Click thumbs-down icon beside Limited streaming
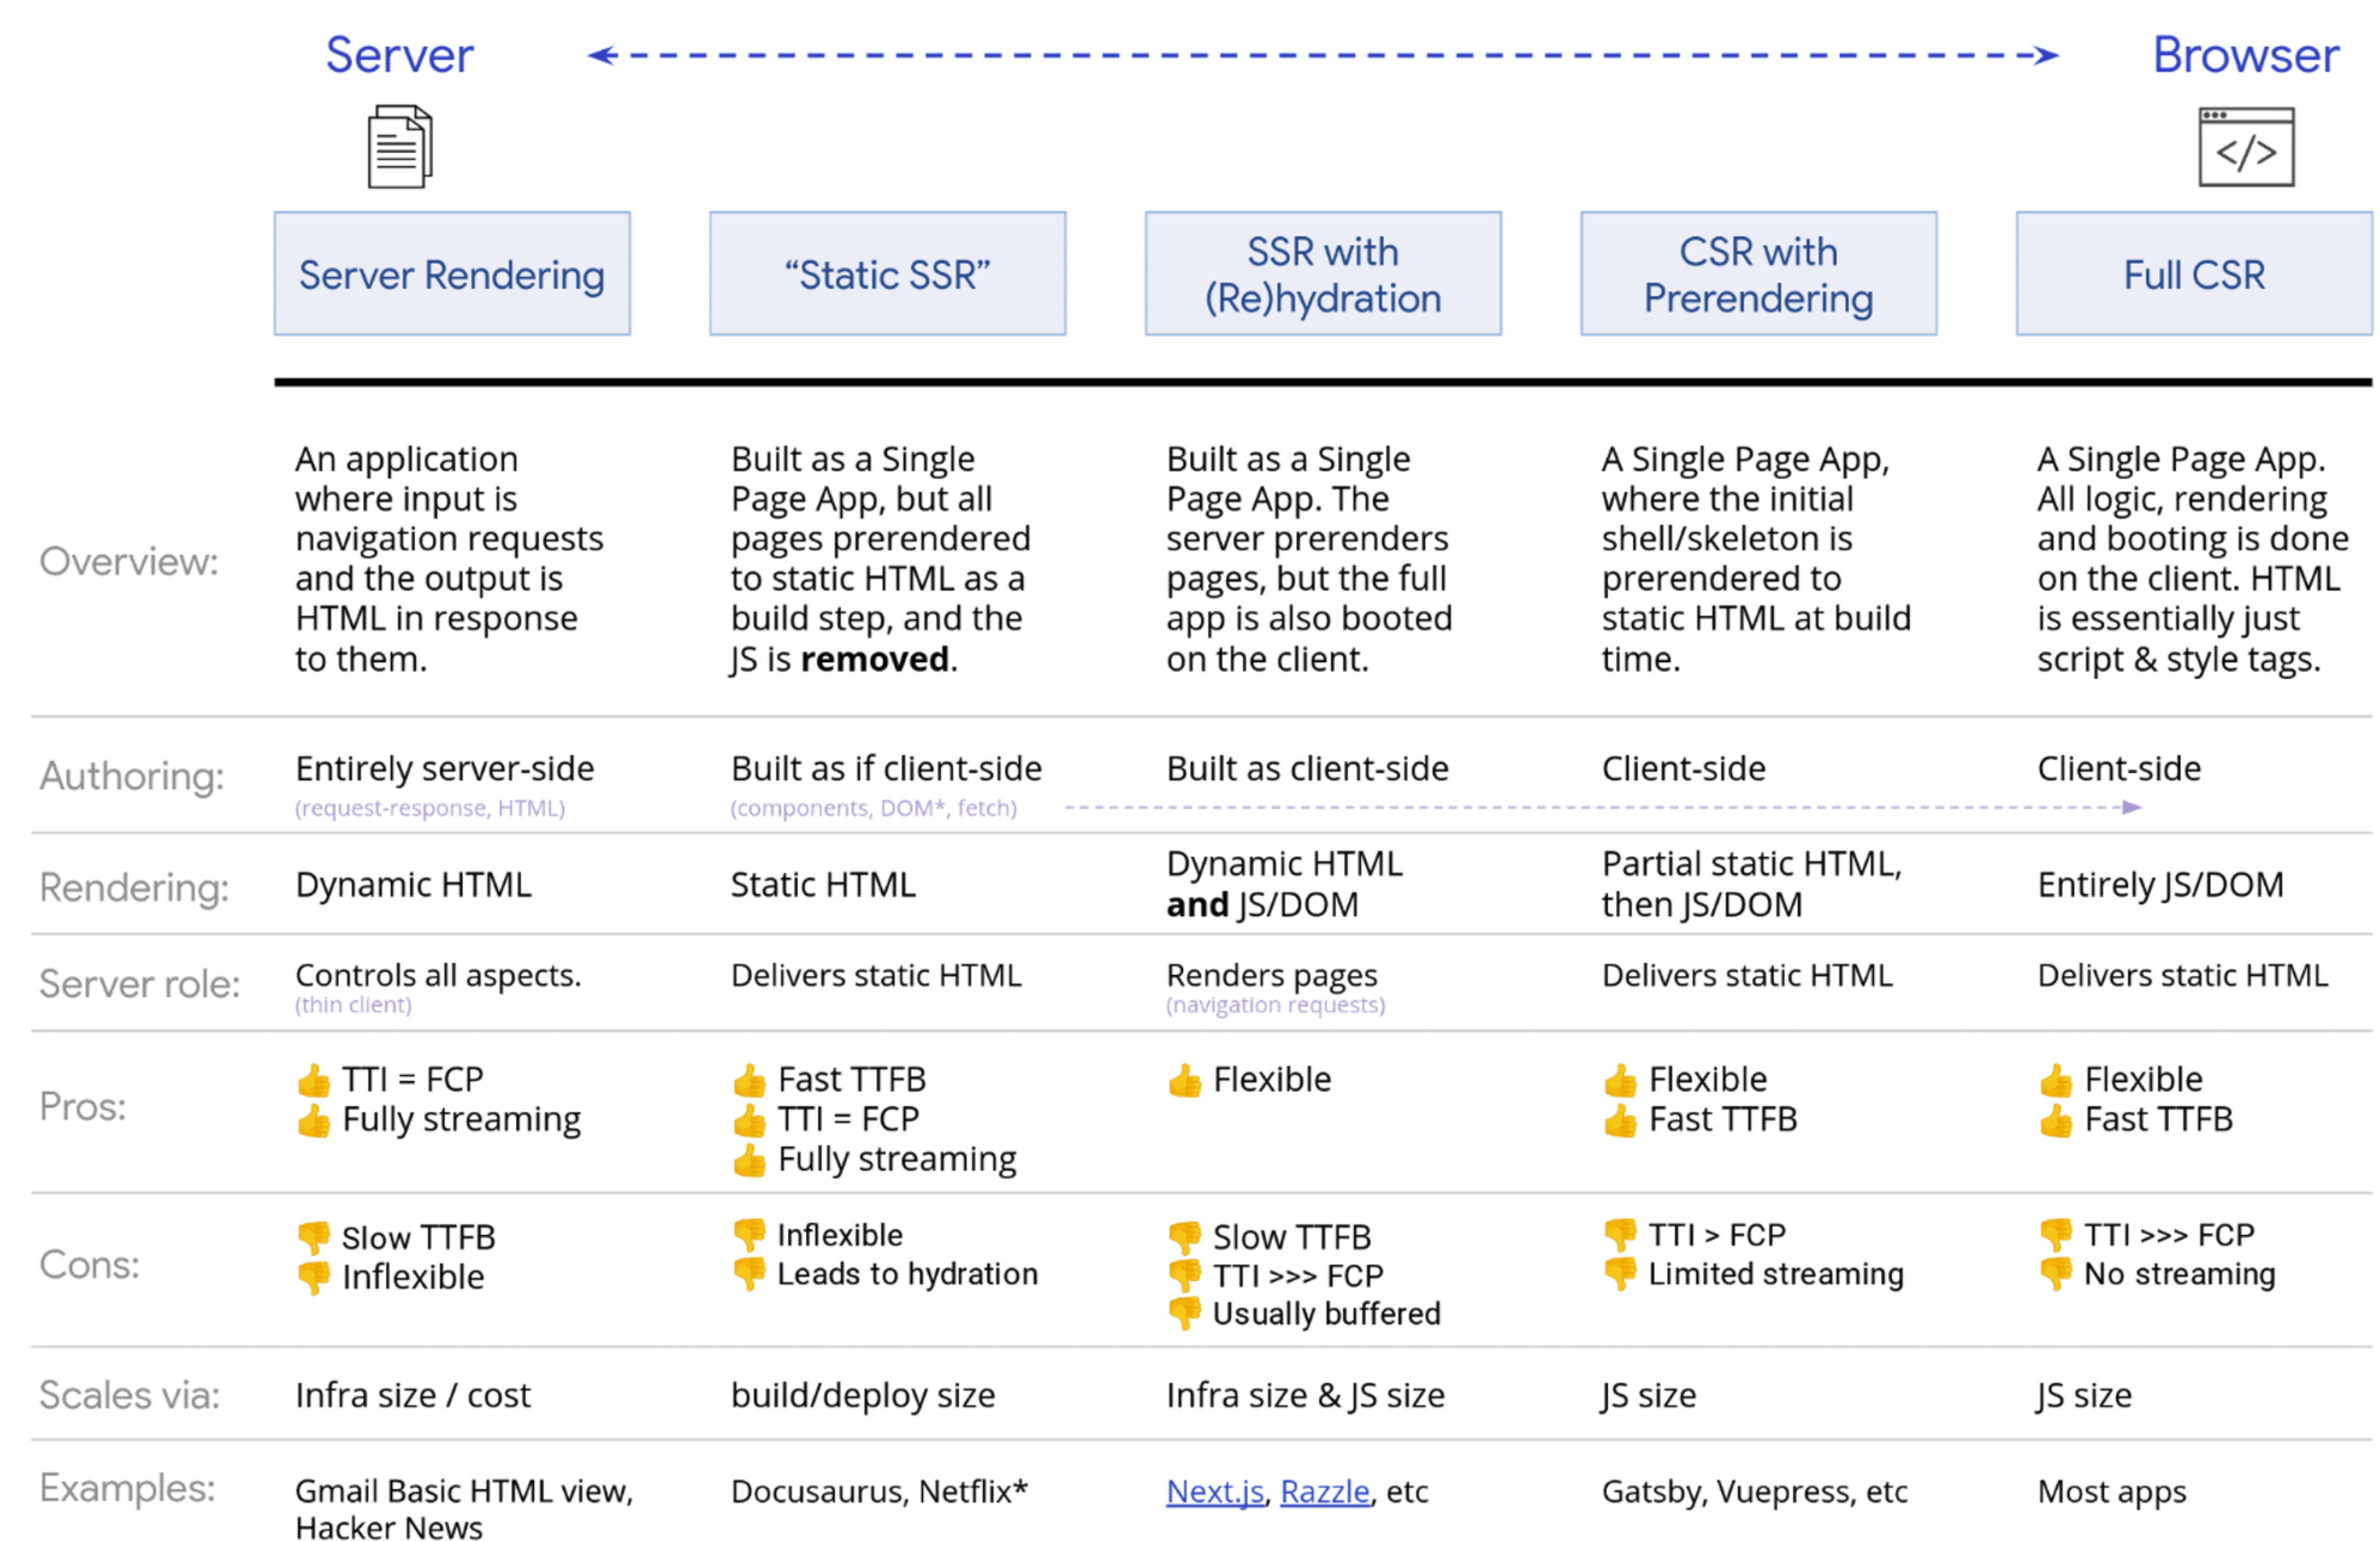Screen dimensions: 2380x1541 [1620, 1274]
